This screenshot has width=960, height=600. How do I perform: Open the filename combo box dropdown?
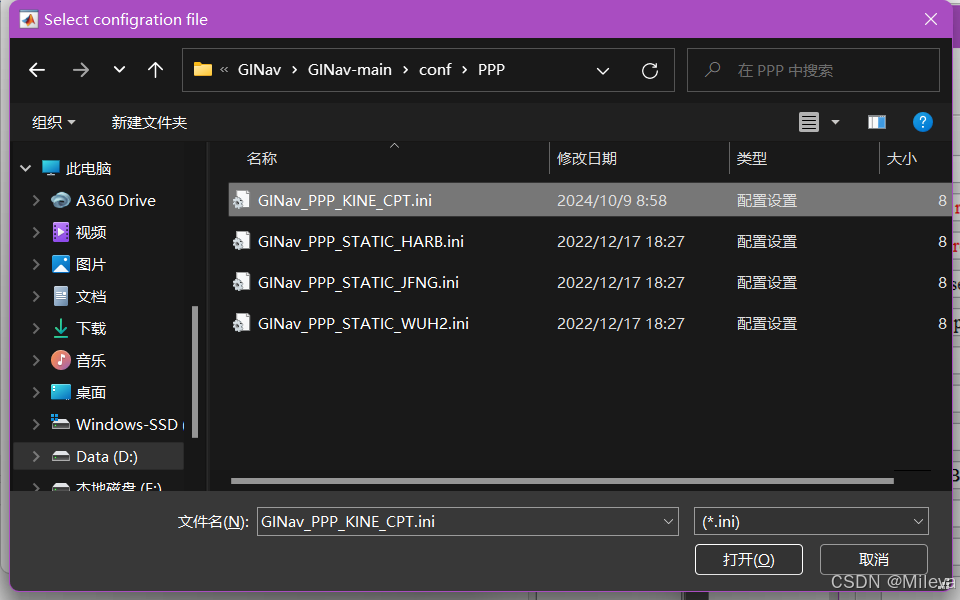[669, 522]
